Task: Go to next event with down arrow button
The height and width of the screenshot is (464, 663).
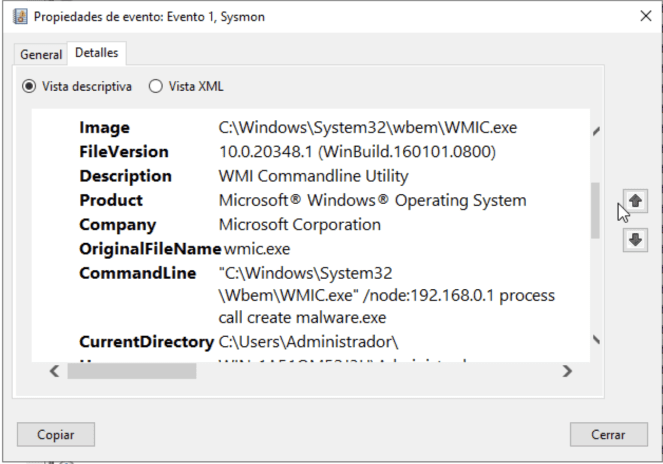Action: (635, 240)
